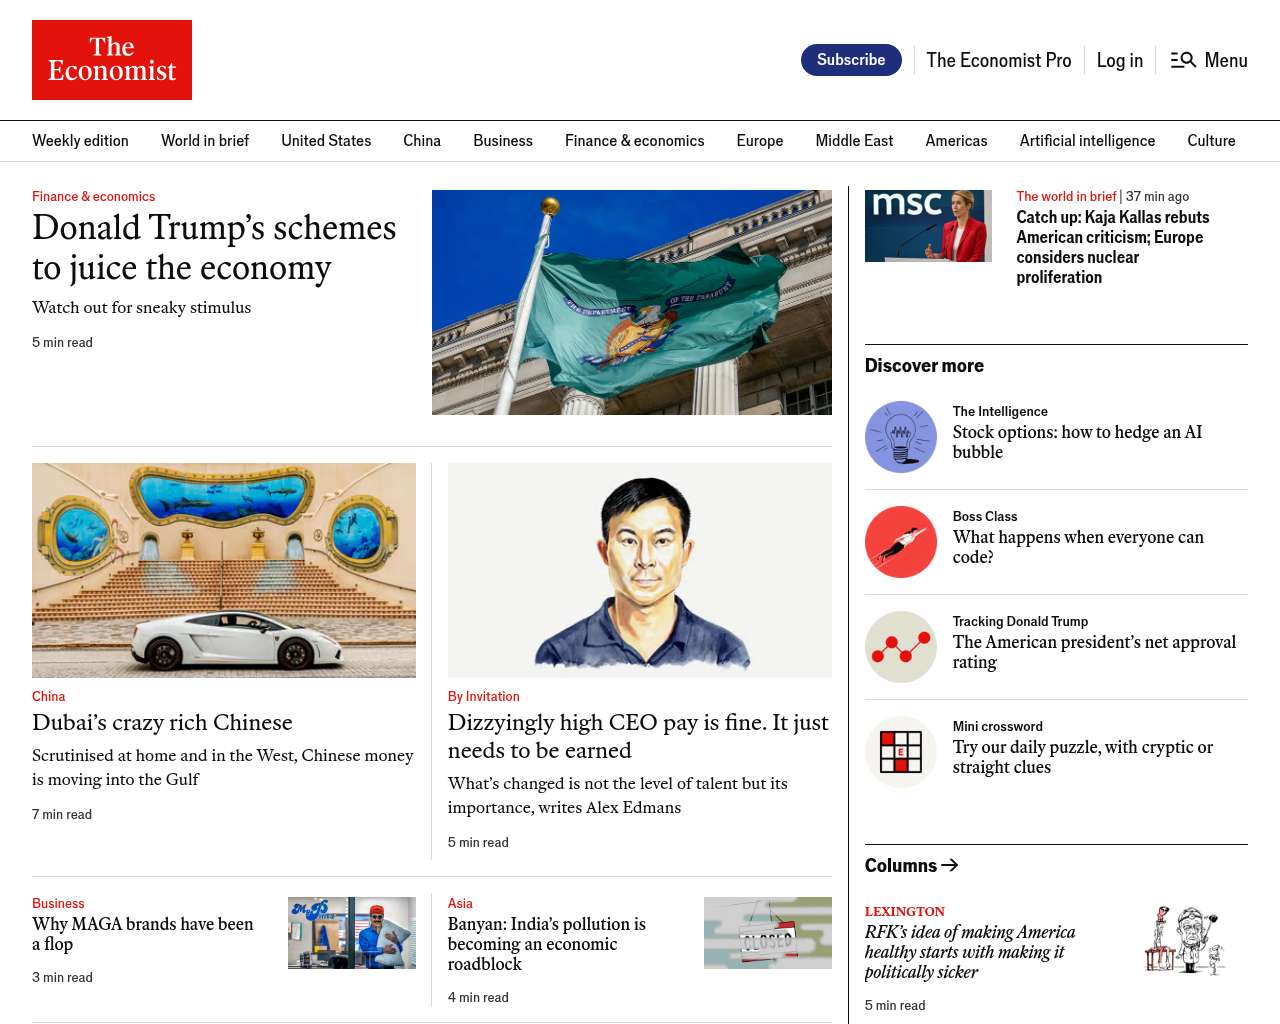Switch to the Middle East section

point(854,141)
